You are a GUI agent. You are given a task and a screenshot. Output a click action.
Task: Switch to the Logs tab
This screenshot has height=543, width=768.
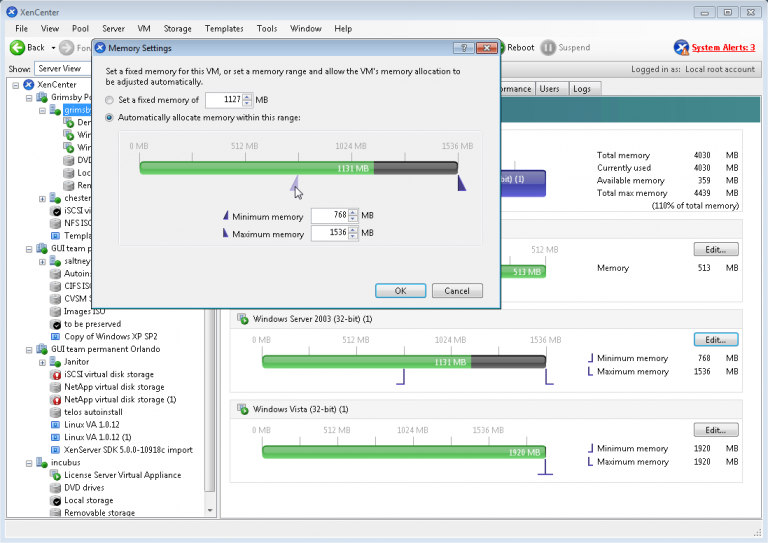coord(581,89)
